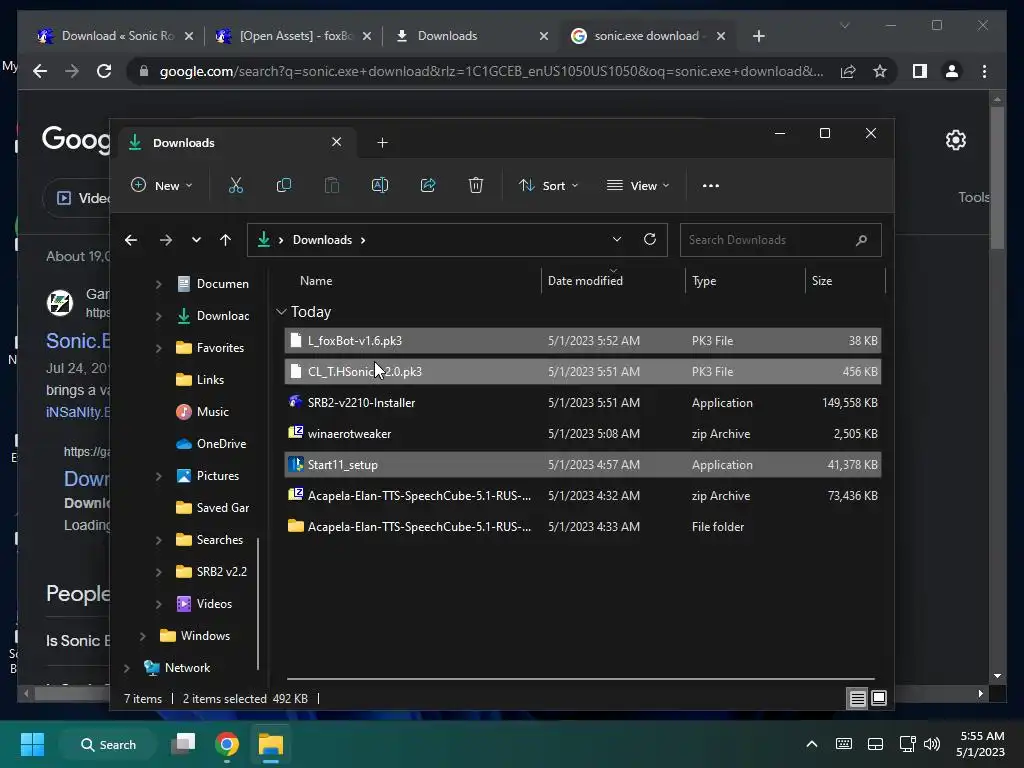Open the address bar history dropdown
1024x768 pixels.
616,239
